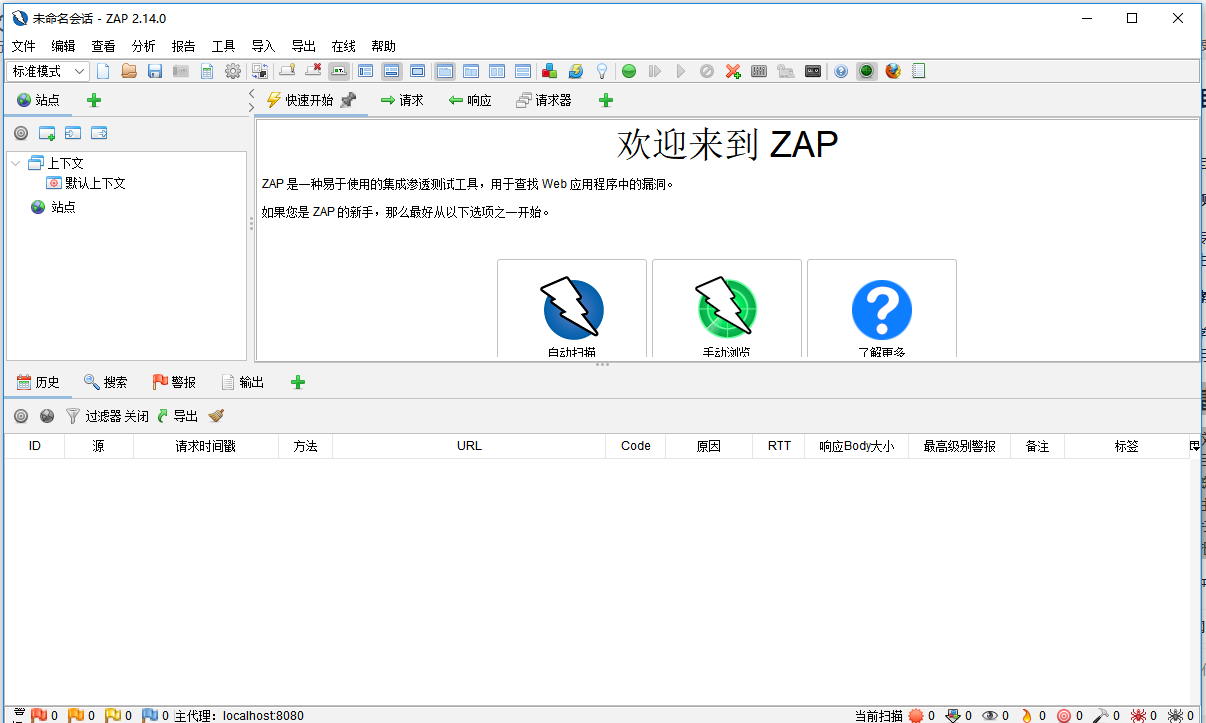
Task: Collapse the 上下文 tree node
Action: (x=15, y=162)
